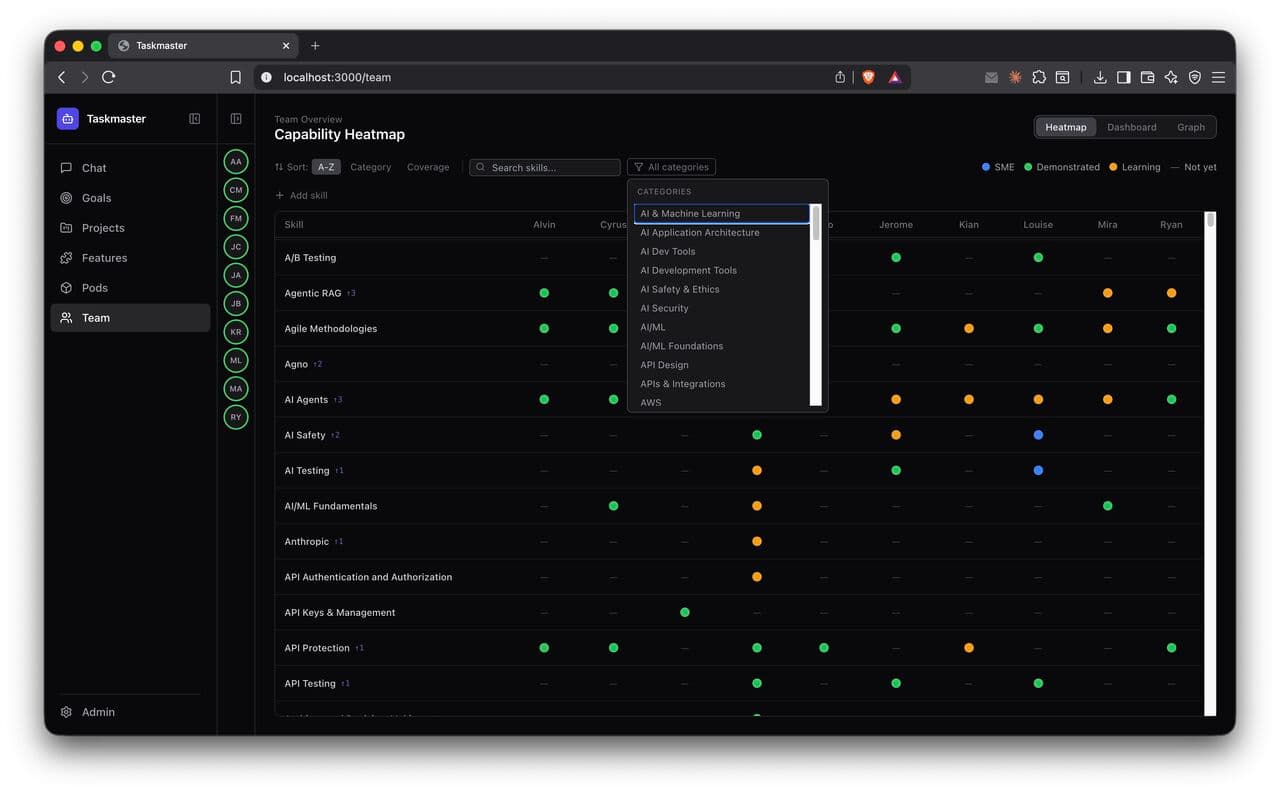Click inside the Search skills field
This screenshot has width=1280, height=794.
544,167
